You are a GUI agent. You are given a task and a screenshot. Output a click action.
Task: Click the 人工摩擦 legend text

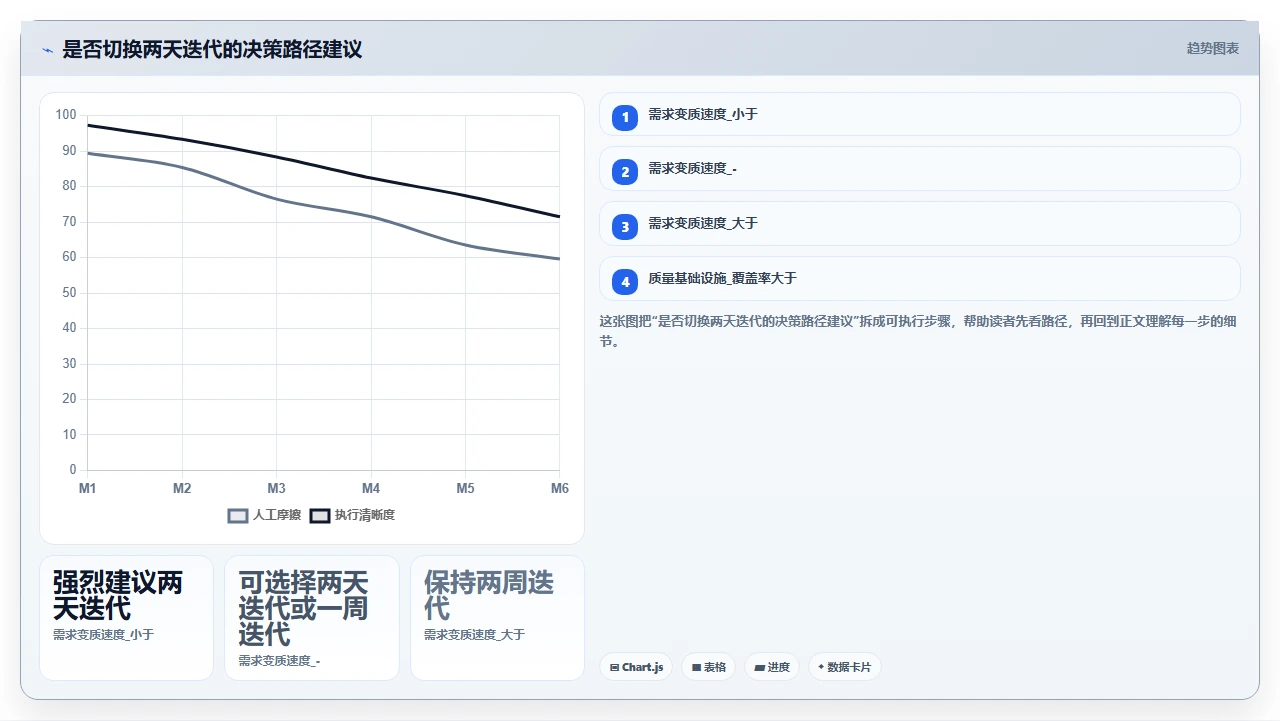(x=278, y=515)
